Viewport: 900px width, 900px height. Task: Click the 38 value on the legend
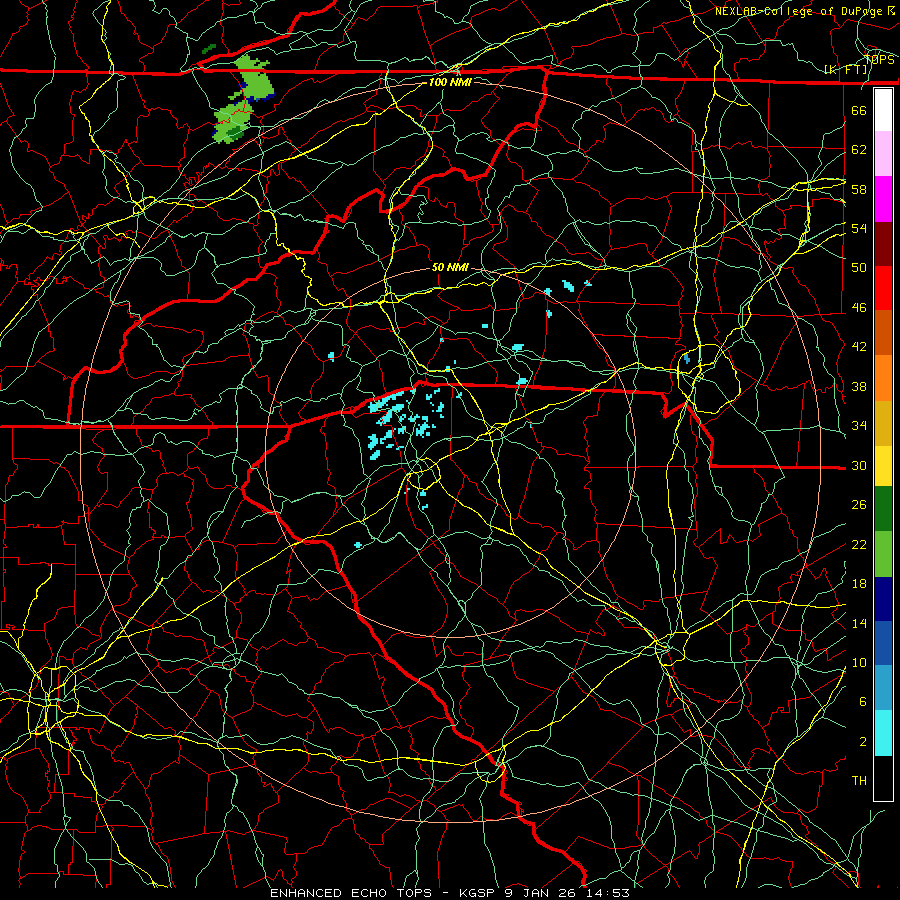(x=859, y=386)
